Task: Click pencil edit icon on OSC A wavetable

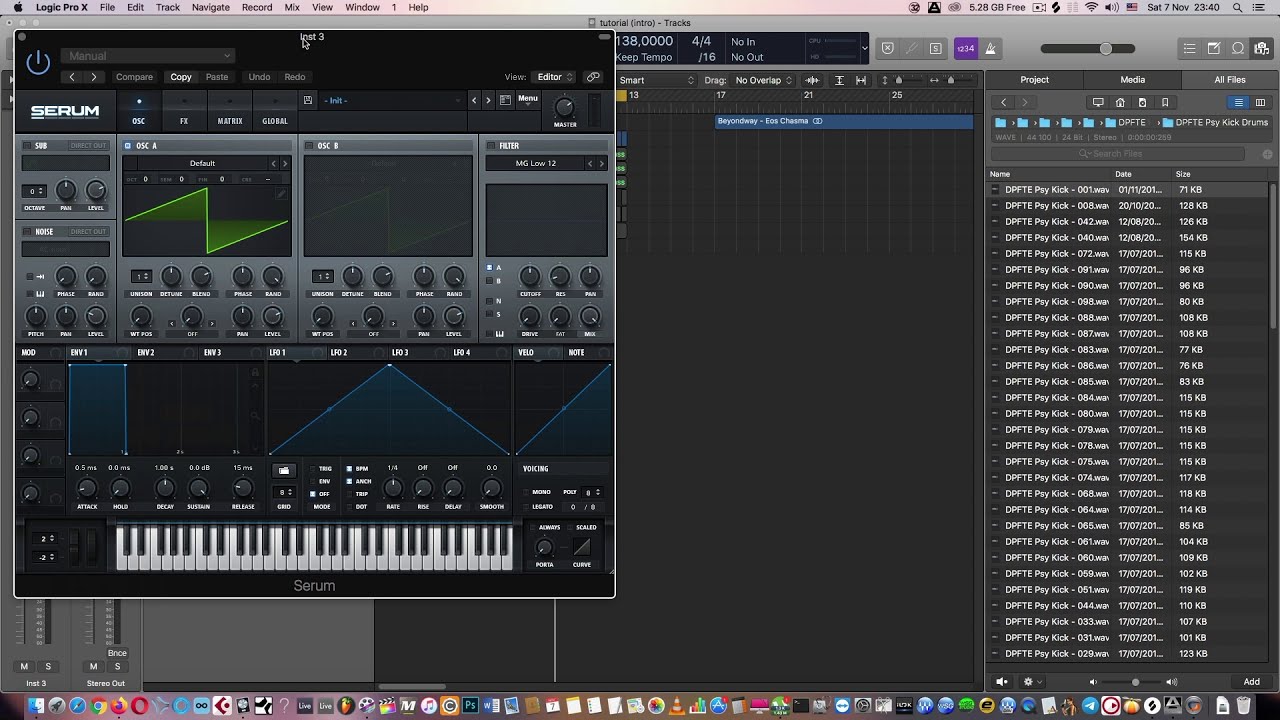Action: 281,193
